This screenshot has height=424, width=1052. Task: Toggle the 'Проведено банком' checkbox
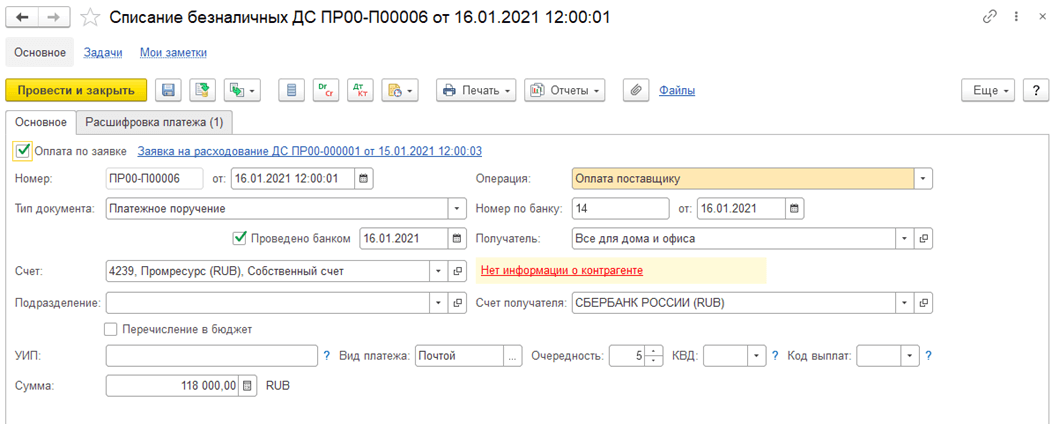(x=239, y=238)
